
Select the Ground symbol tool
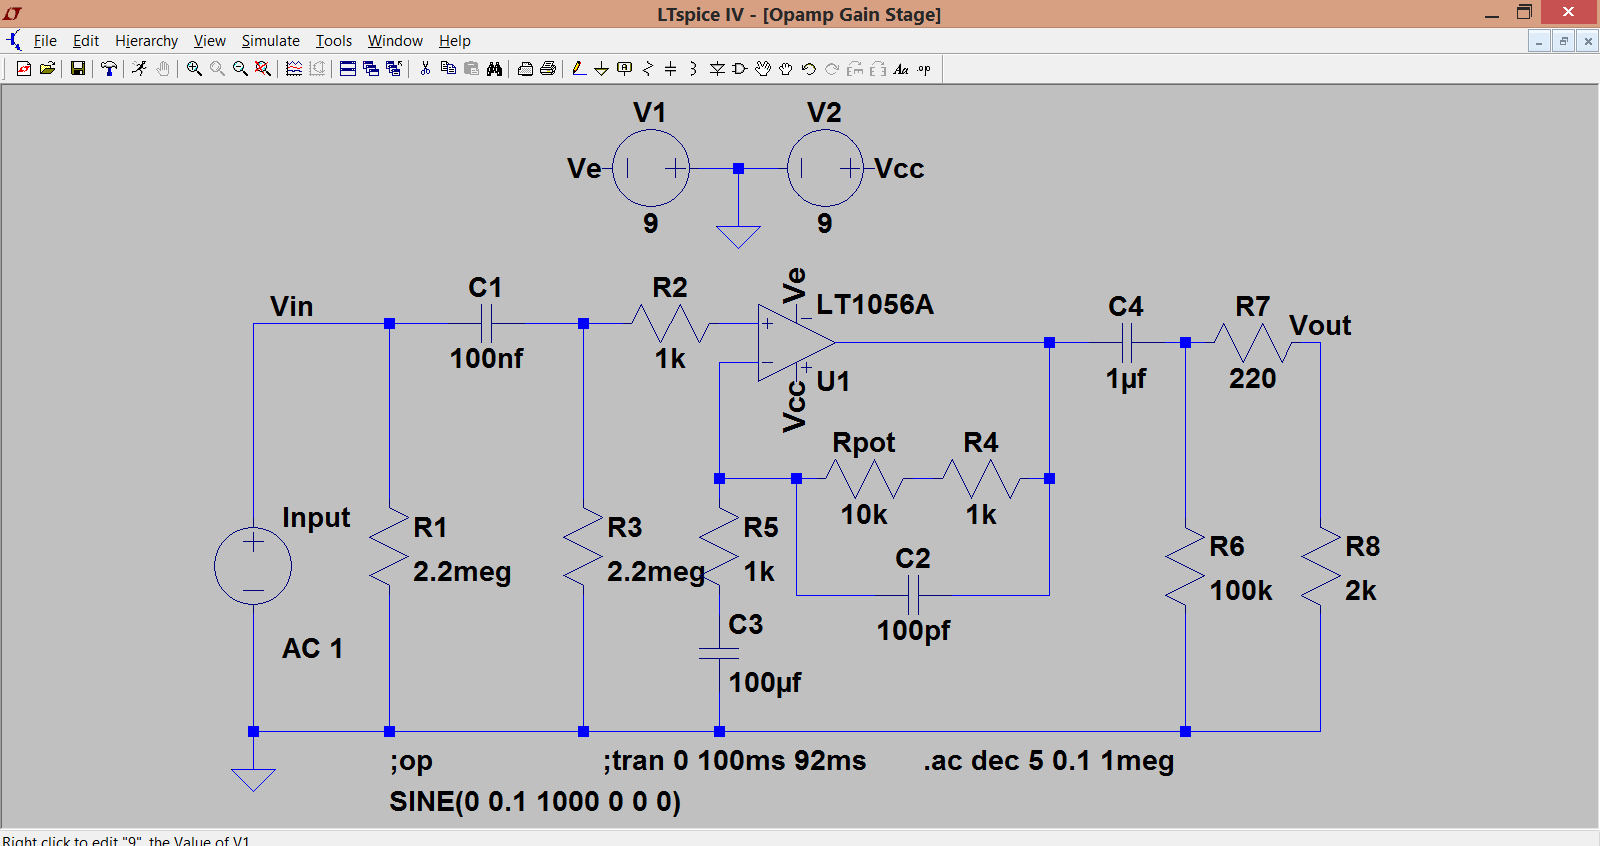[601, 68]
